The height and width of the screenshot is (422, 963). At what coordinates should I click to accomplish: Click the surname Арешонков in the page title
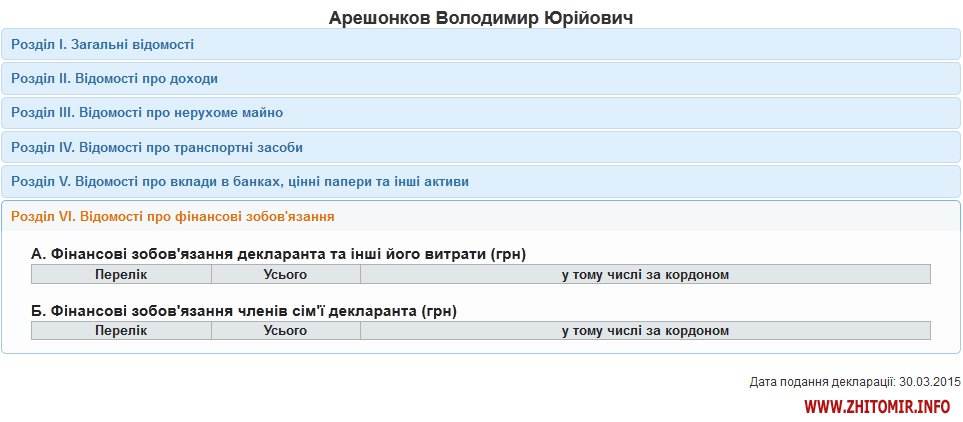pyautogui.click(x=381, y=18)
